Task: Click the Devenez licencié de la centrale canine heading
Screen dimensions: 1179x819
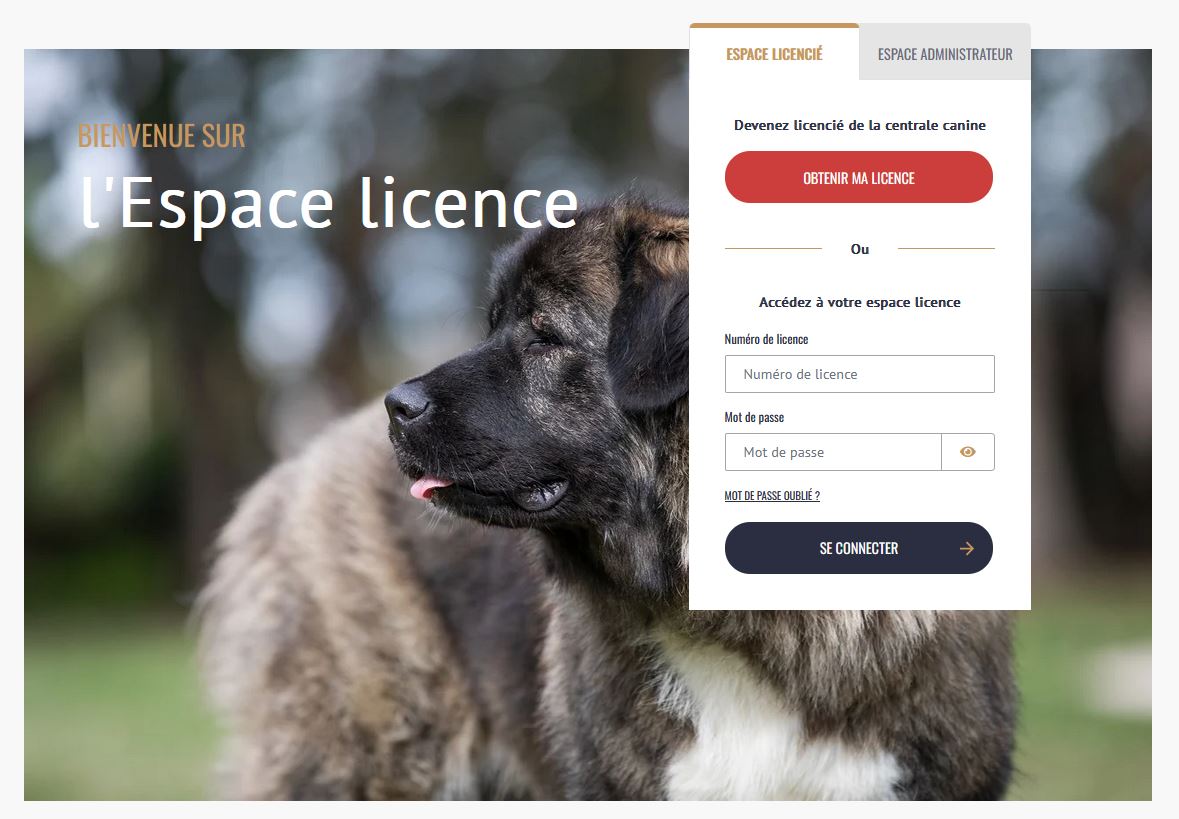Action: point(859,125)
